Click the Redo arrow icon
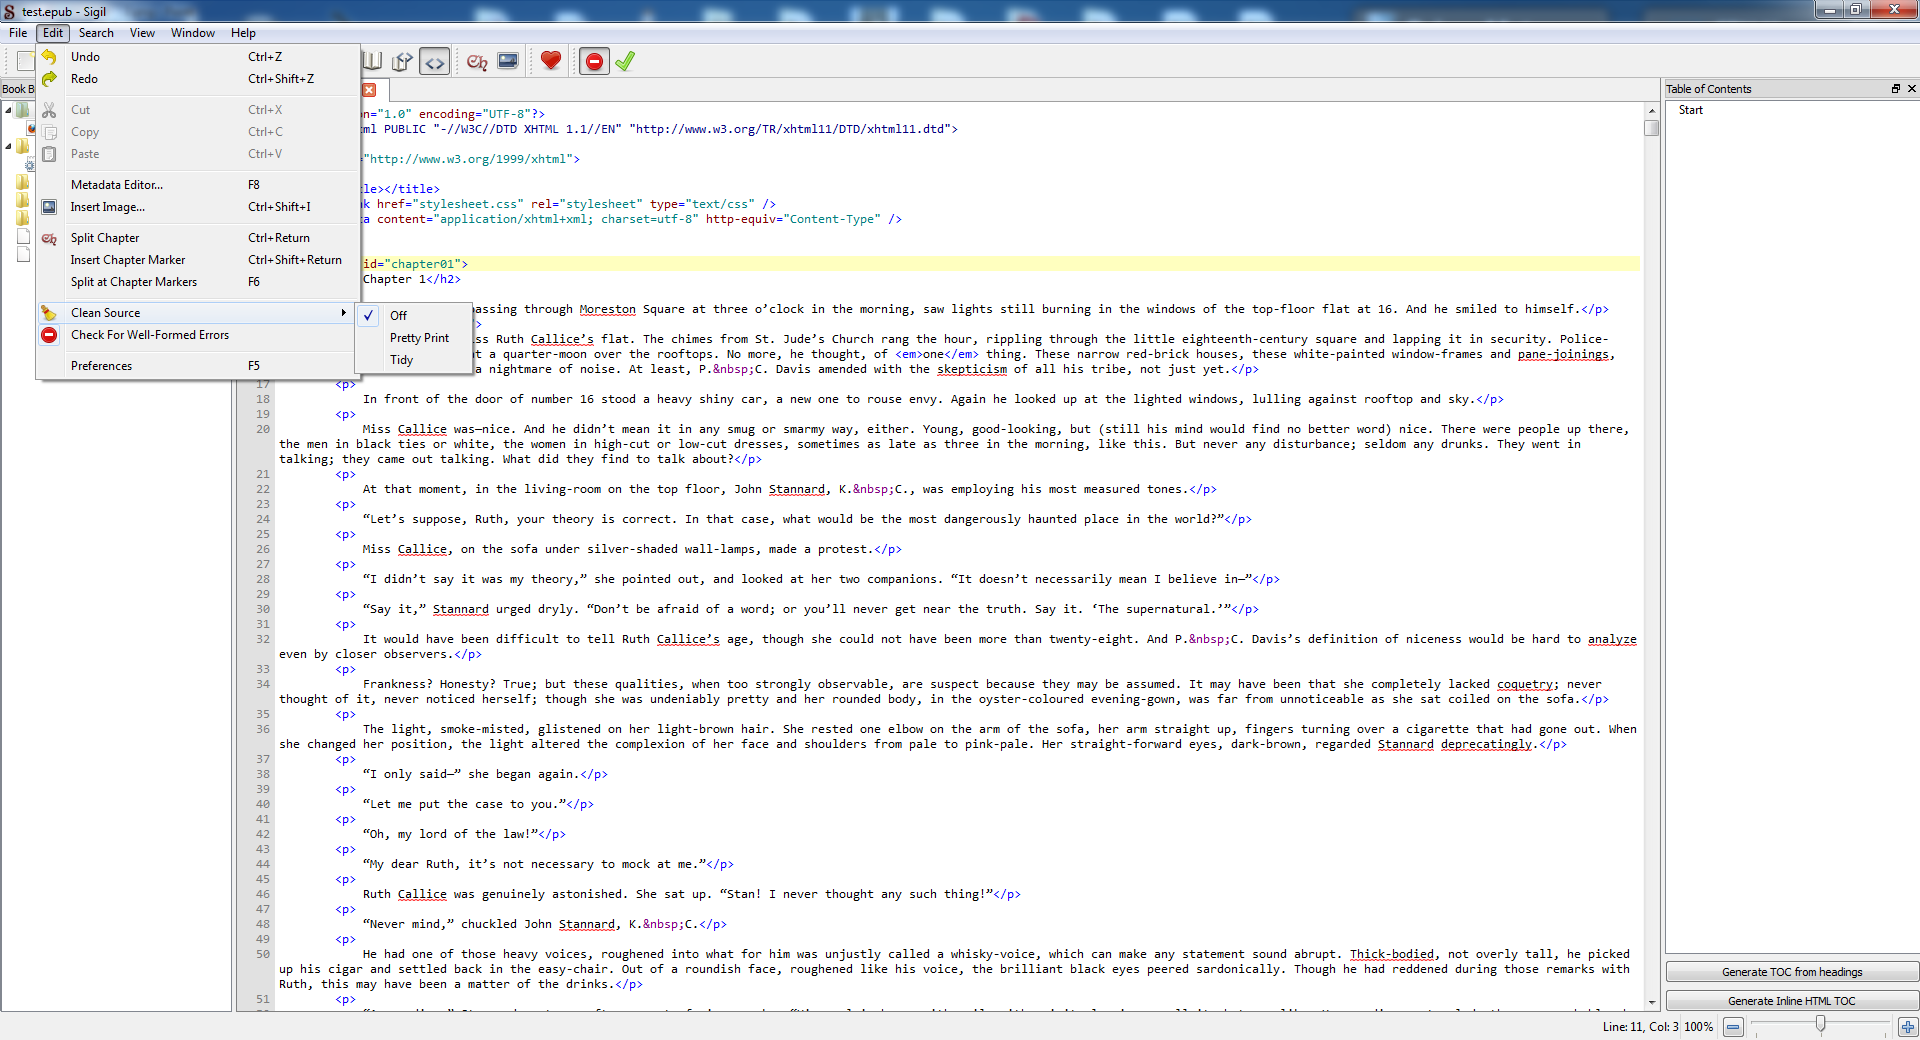The height and width of the screenshot is (1040, 1920). [49, 79]
